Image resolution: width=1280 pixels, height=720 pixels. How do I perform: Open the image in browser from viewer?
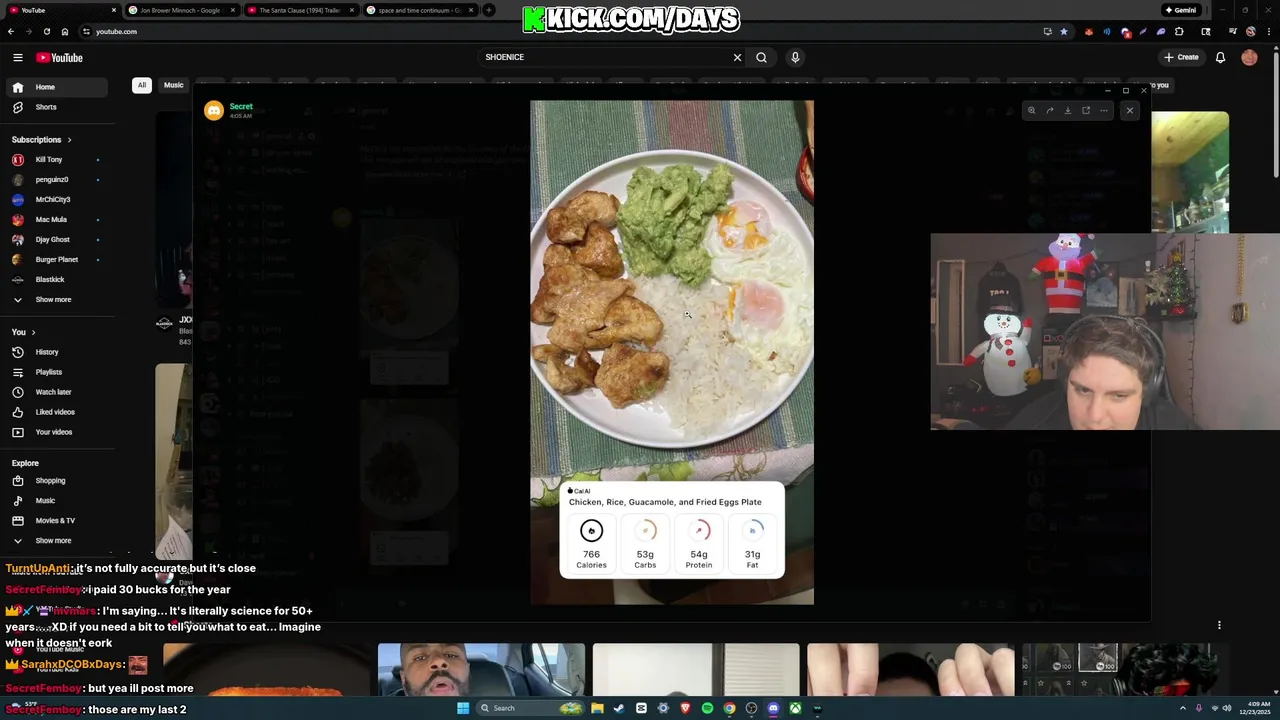tap(1085, 110)
